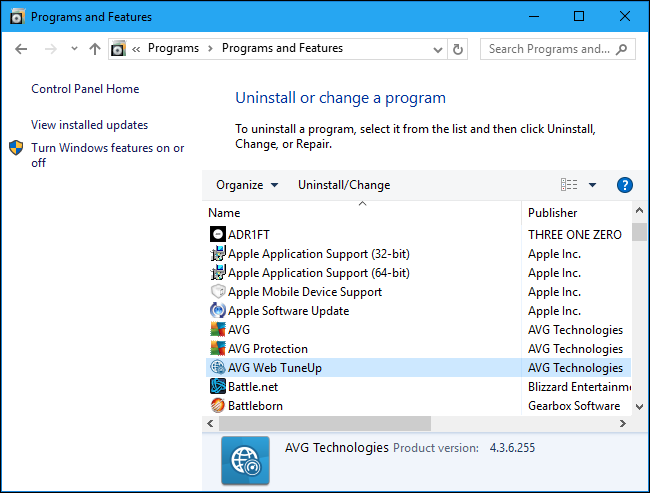Open the help question mark icon
650x493 pixels.
625,185
